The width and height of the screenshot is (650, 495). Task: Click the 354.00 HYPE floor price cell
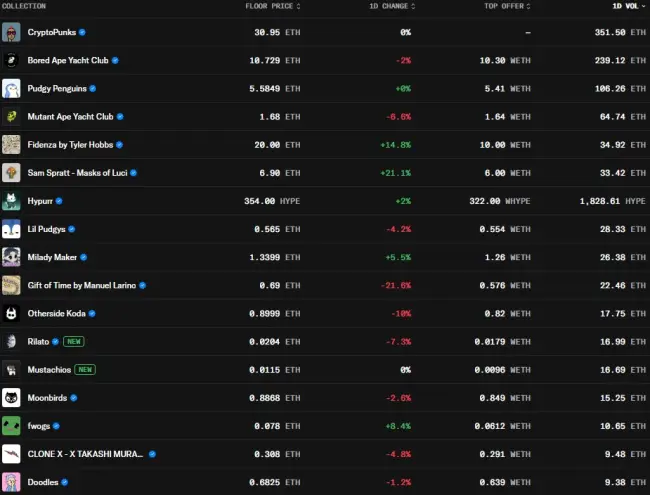(x=272, y=201)
